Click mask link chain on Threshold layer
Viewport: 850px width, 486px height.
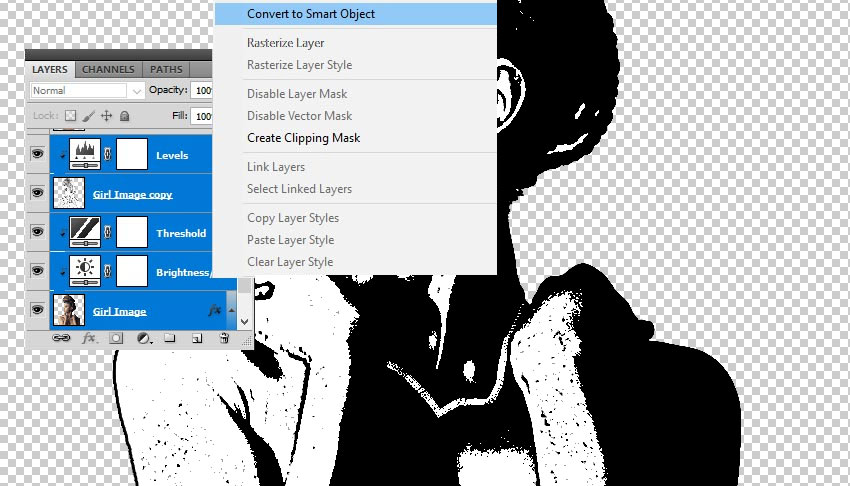click(107, 232)
